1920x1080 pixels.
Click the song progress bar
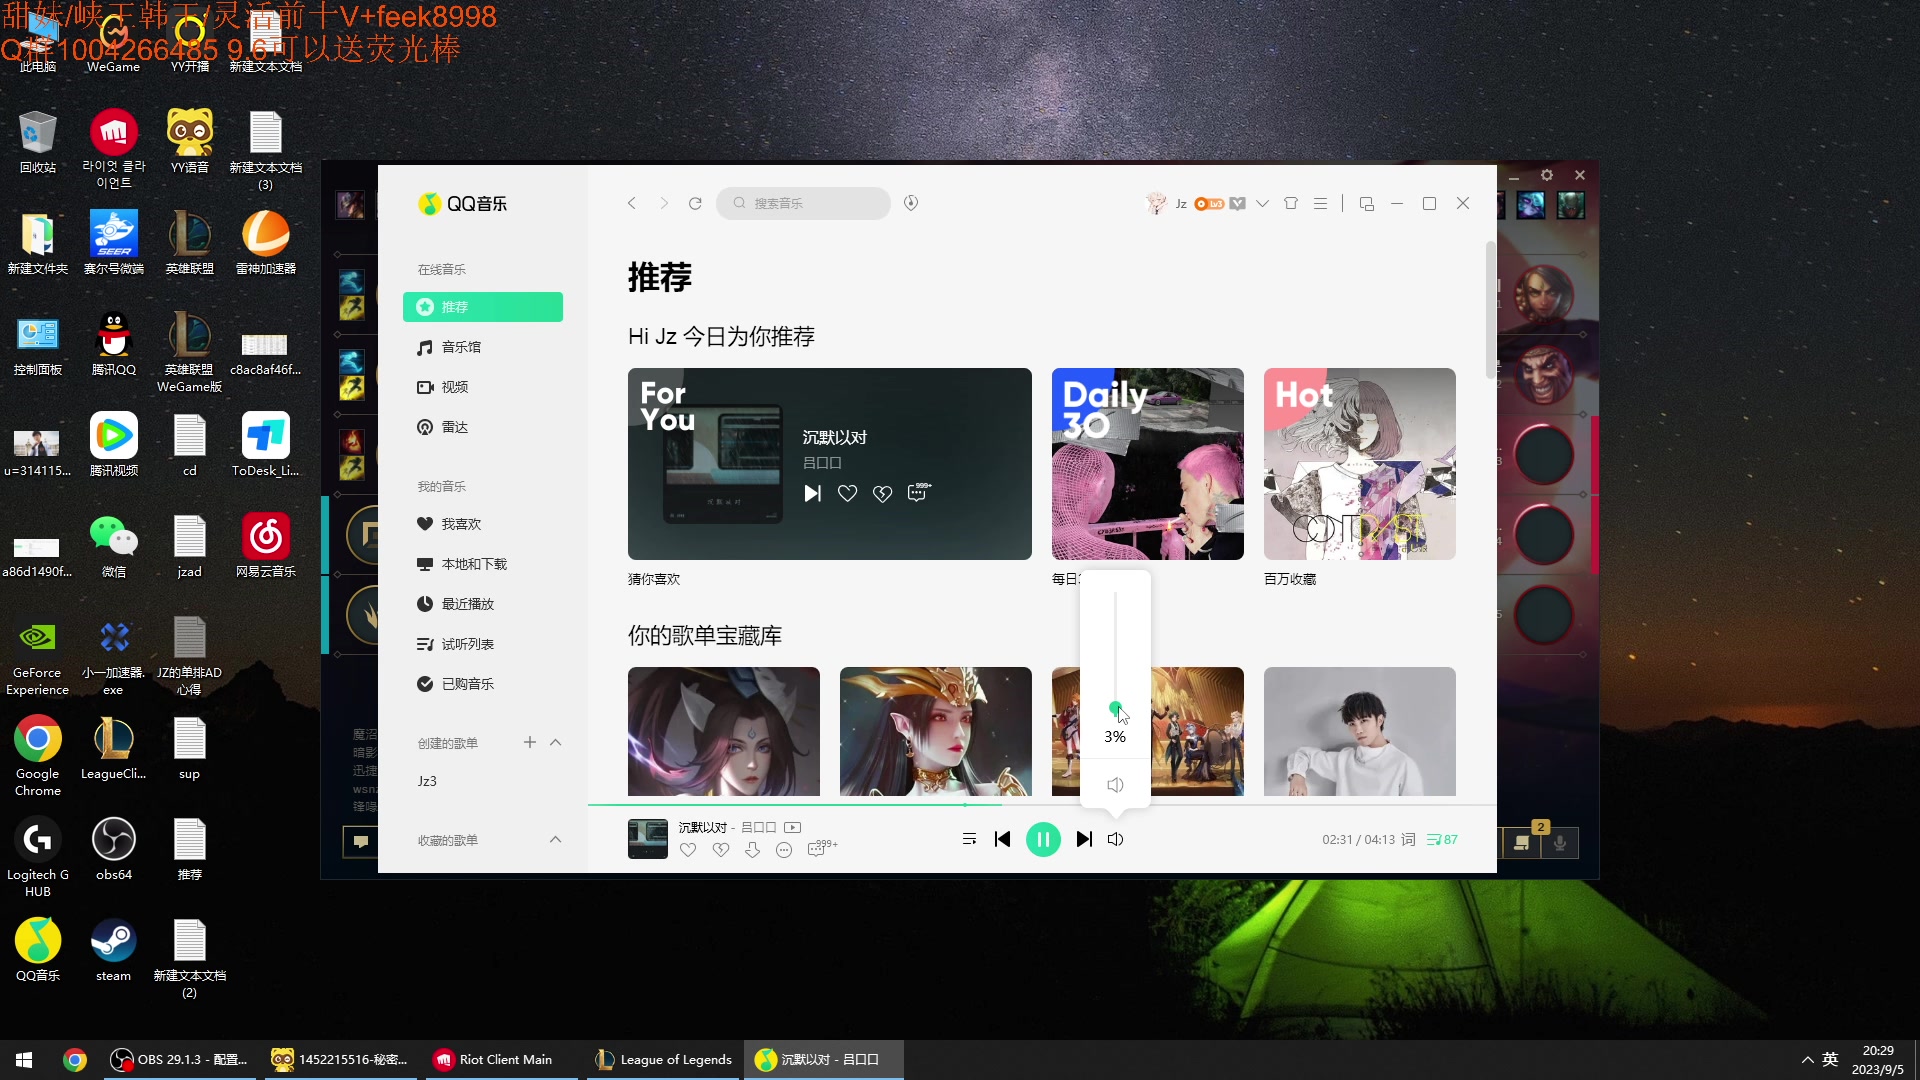pyautogui.click(x=1042, y=804)
